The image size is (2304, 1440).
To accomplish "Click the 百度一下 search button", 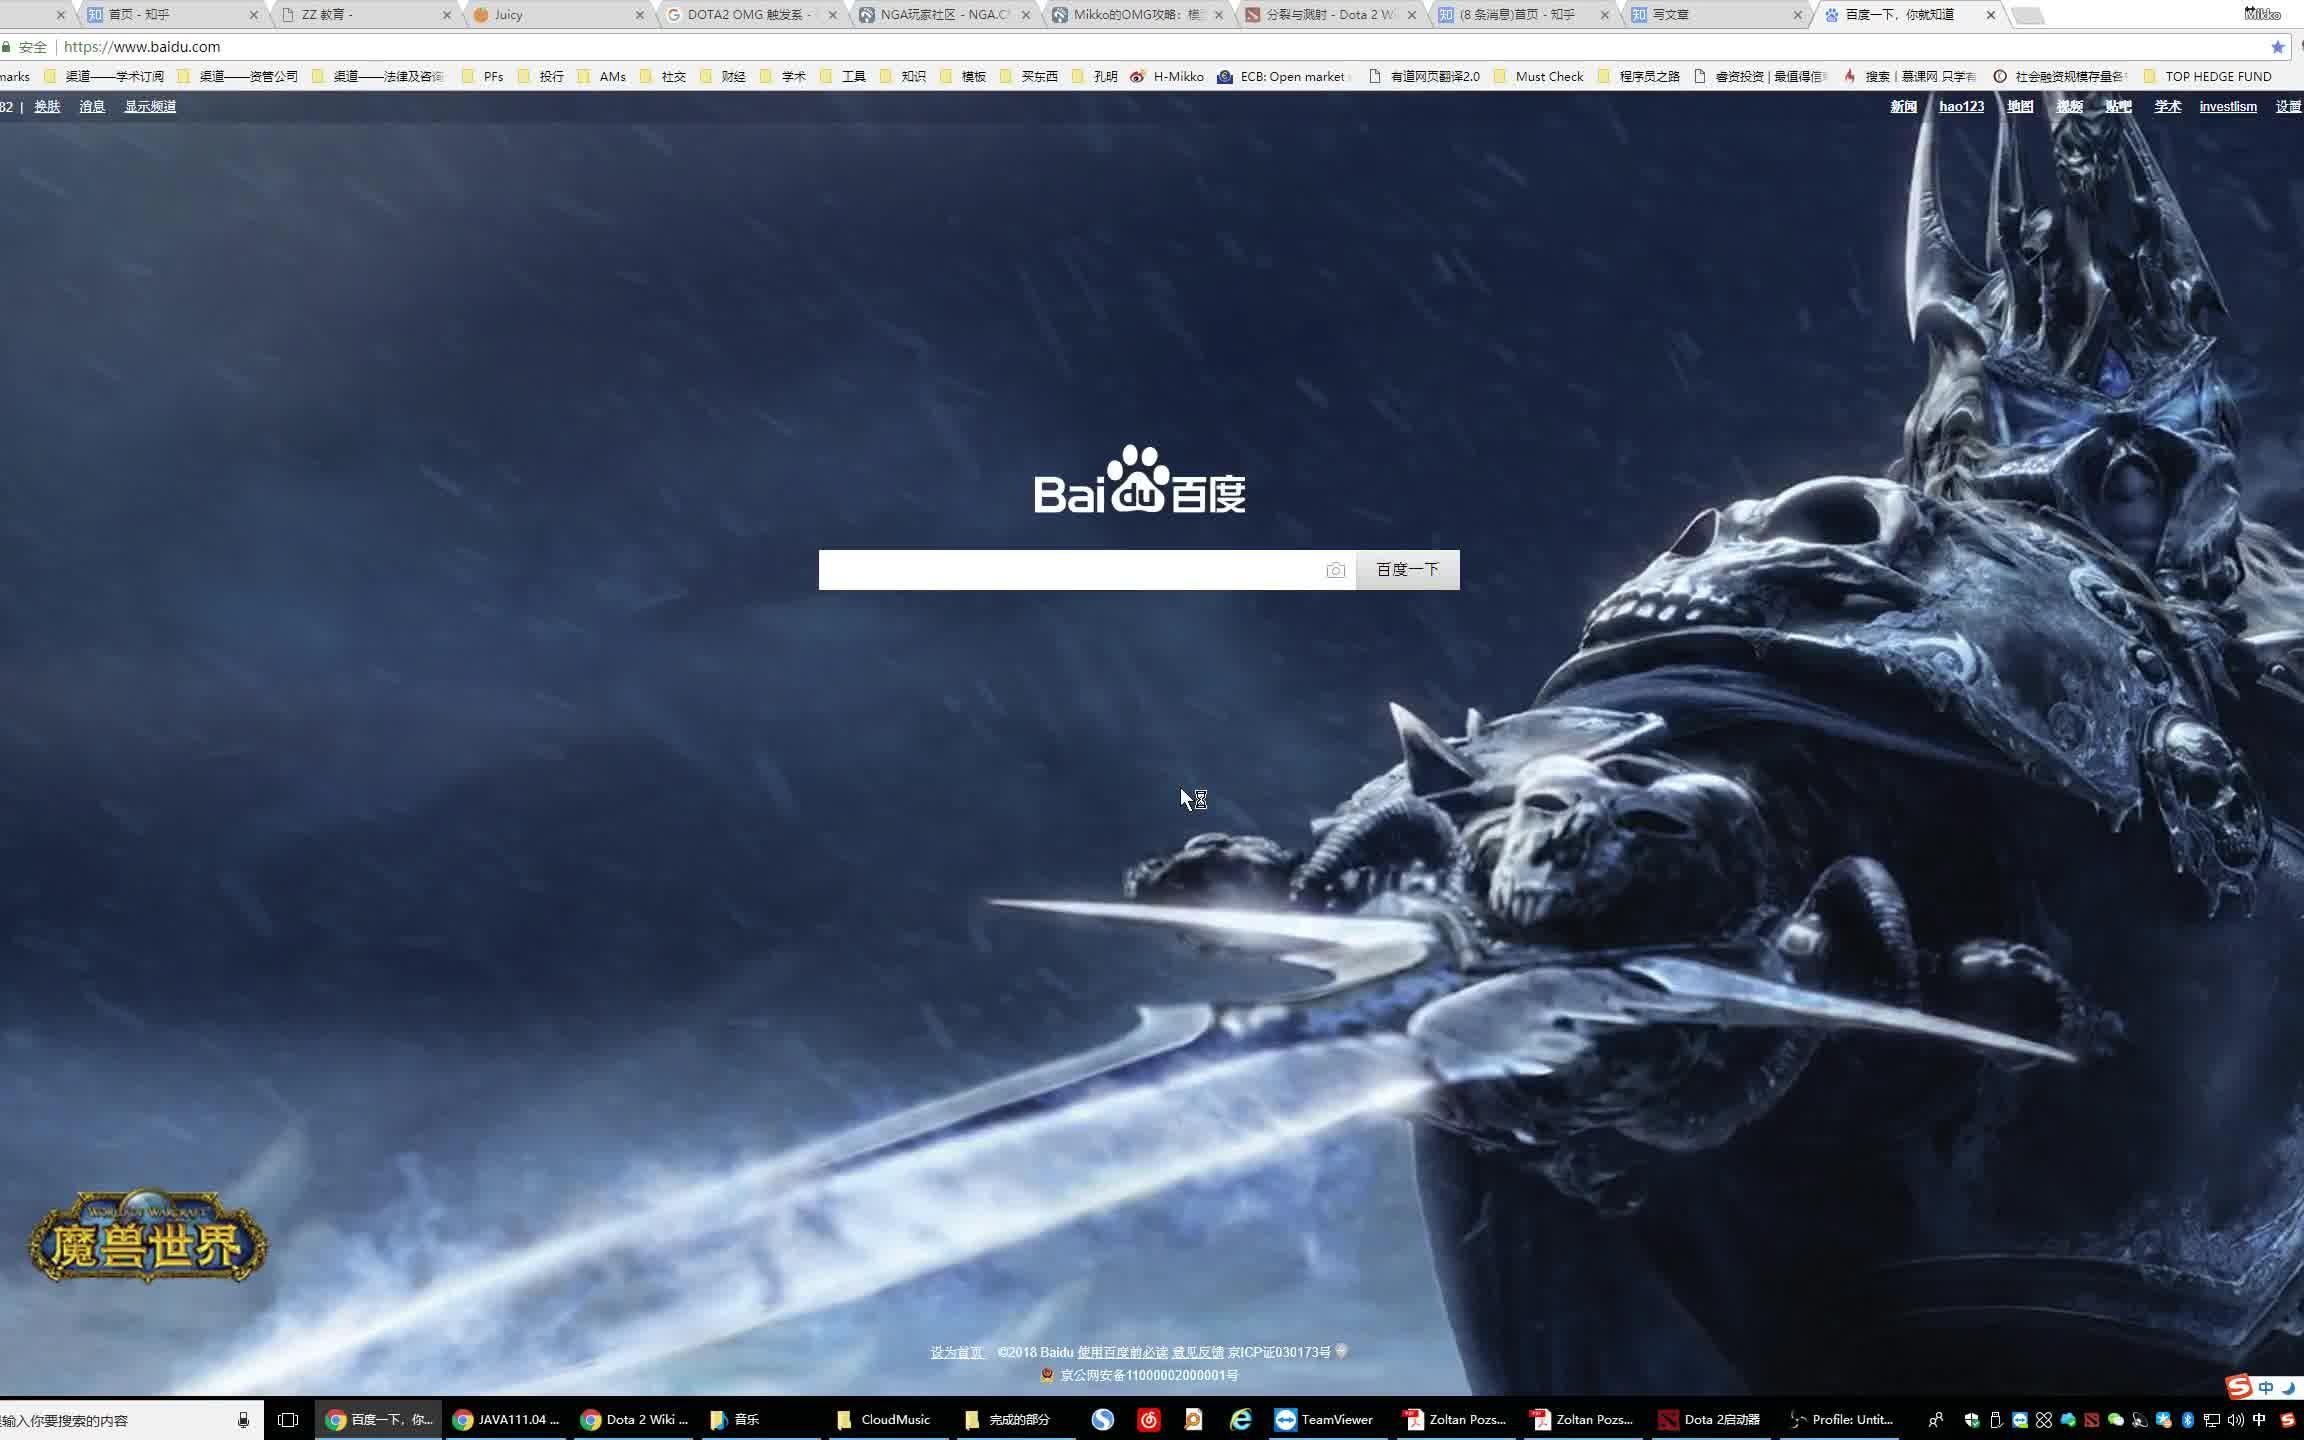I will (x=1407, y=569).
